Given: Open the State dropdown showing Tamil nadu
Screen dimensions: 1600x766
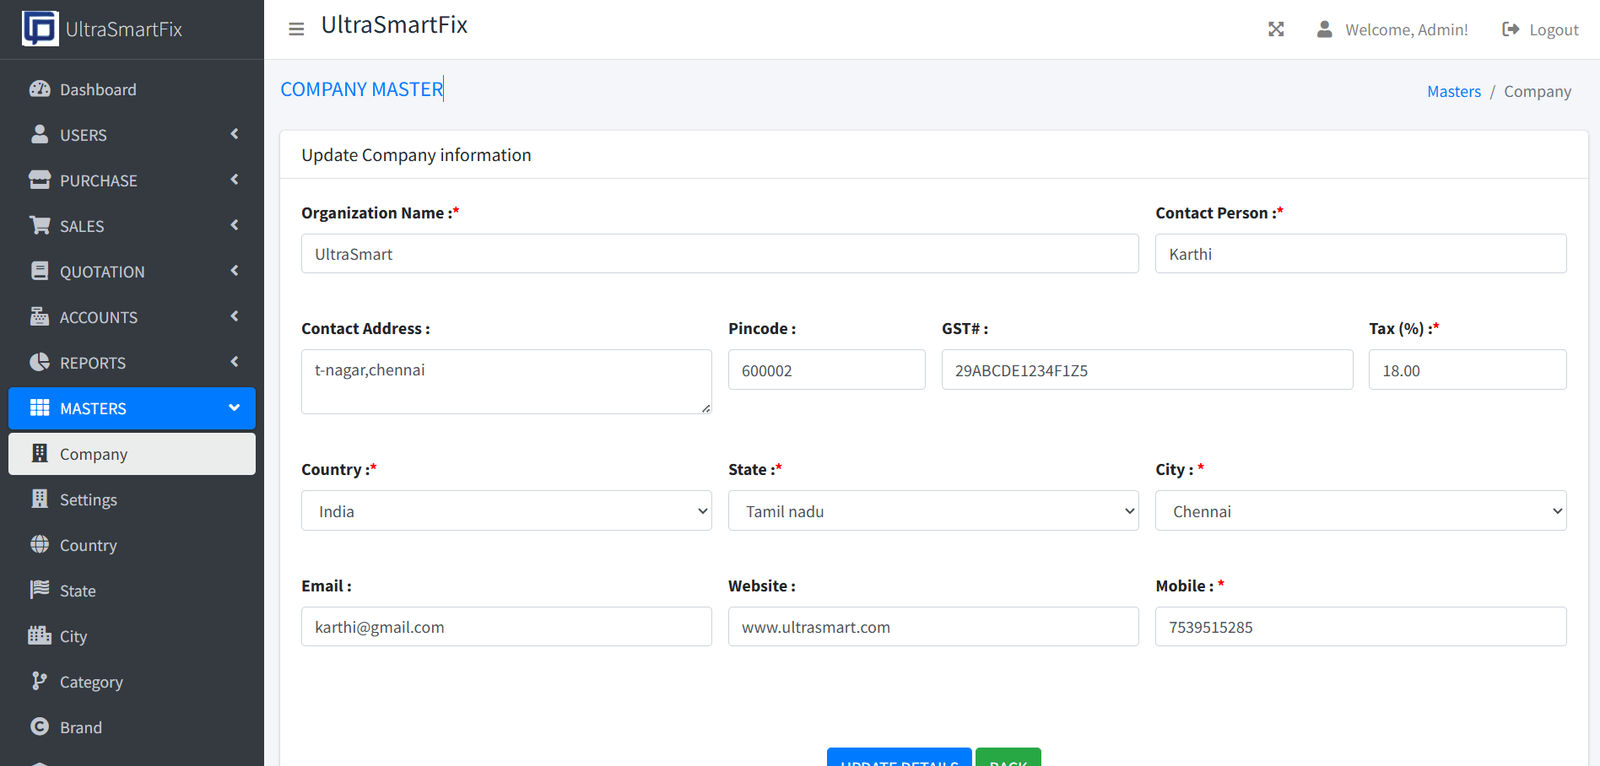Looking at the screenshot, I should (x=934, y=511).
